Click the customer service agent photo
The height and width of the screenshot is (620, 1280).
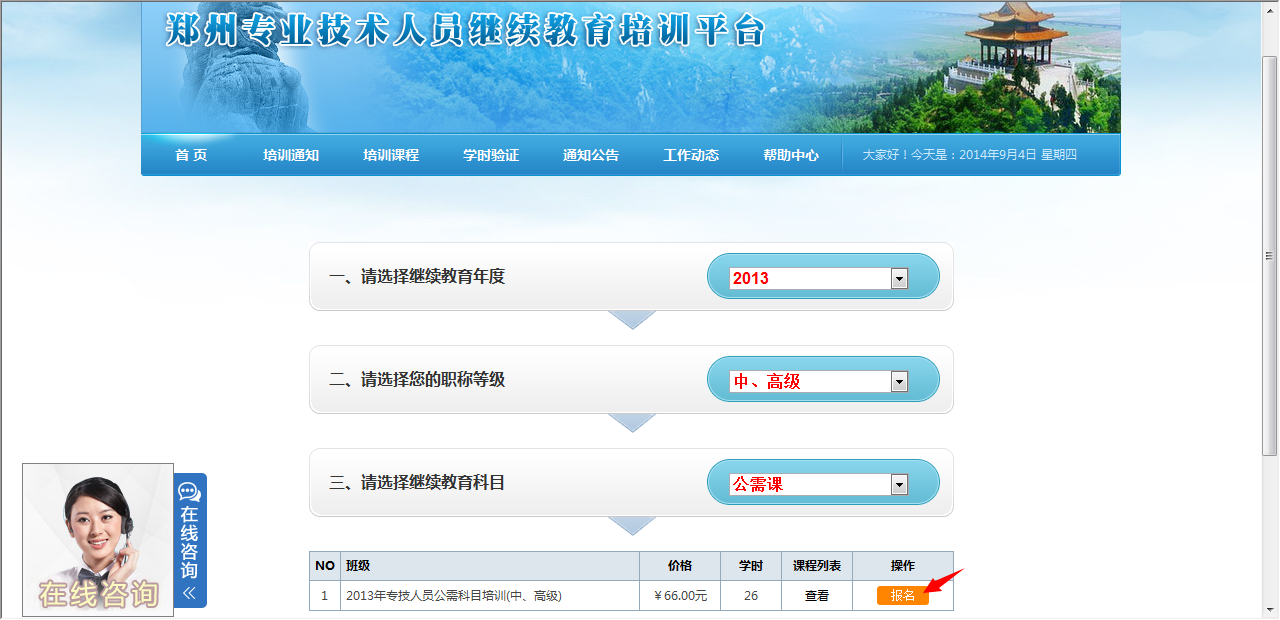(98, 540)
